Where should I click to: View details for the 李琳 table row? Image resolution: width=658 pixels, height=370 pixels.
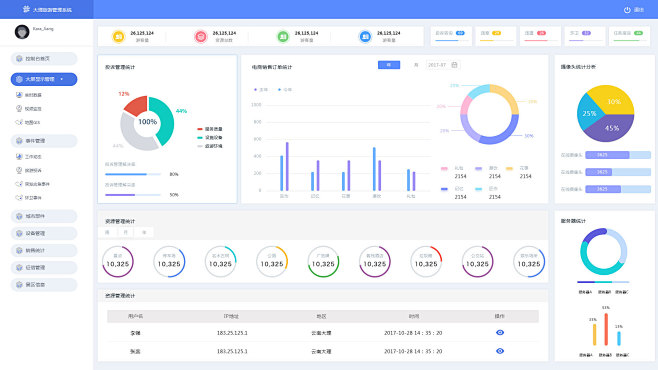coord(500,332)
